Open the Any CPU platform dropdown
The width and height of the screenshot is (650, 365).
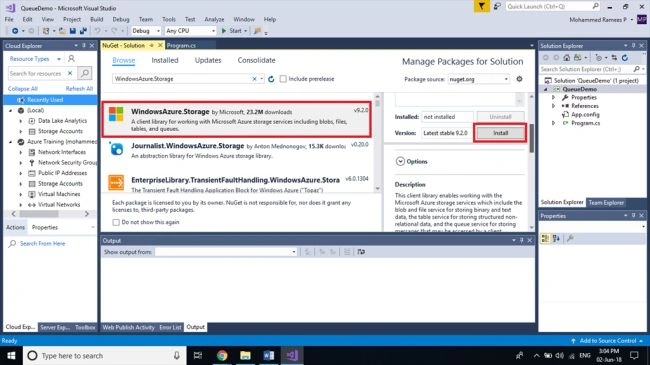[x=190, y=31]
